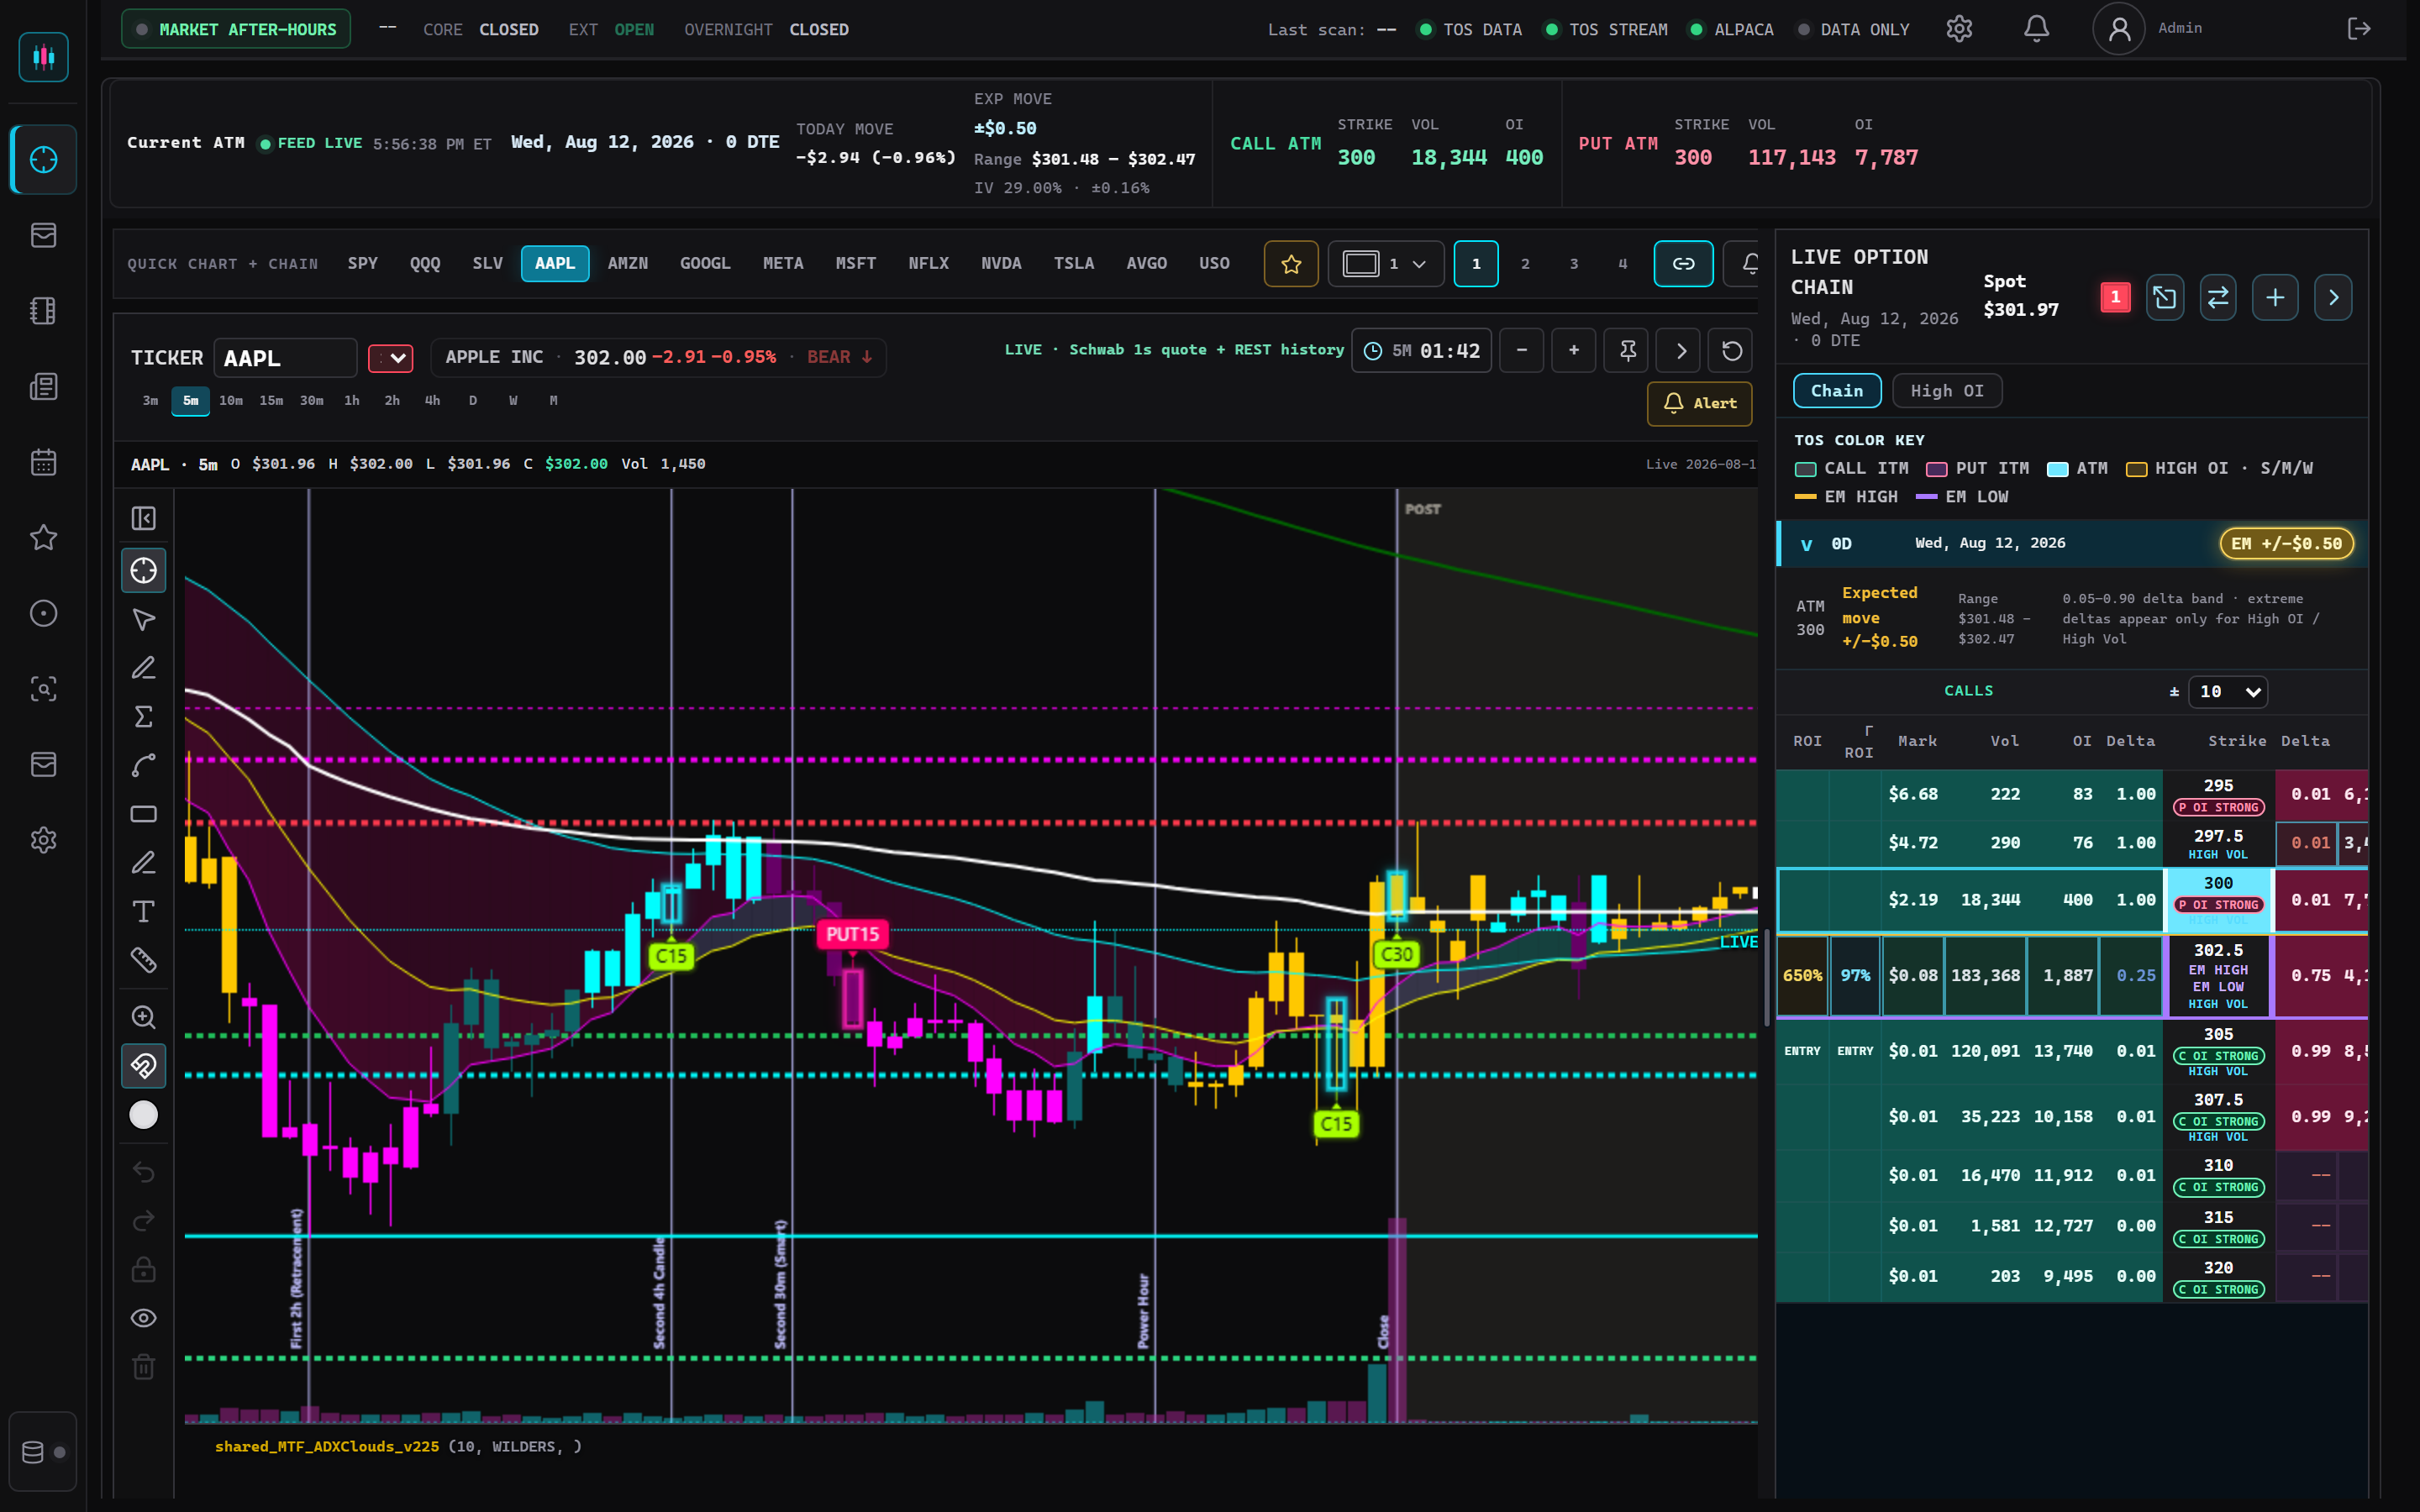Select the curve path drawing tool

(x=144, y=766)
